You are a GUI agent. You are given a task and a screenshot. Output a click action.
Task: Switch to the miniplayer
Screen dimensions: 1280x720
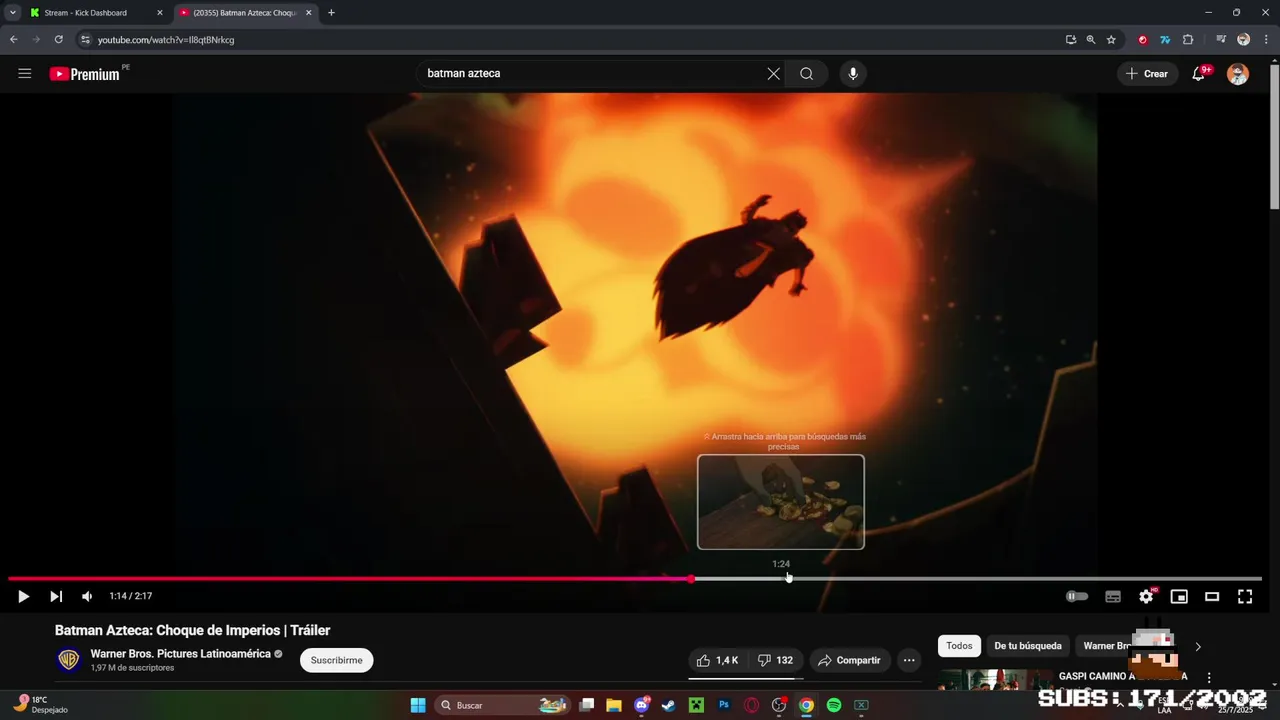(x=1179, y=597)
